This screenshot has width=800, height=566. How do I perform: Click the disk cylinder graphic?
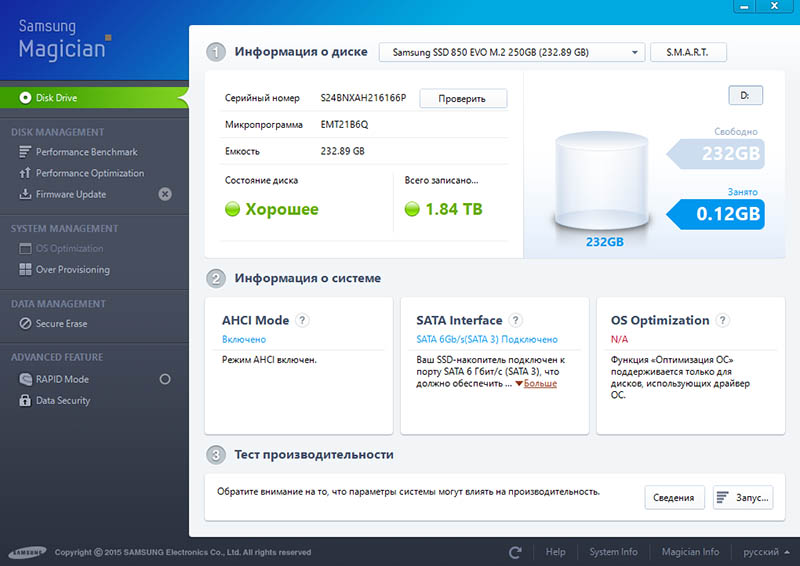click(602, 180)
